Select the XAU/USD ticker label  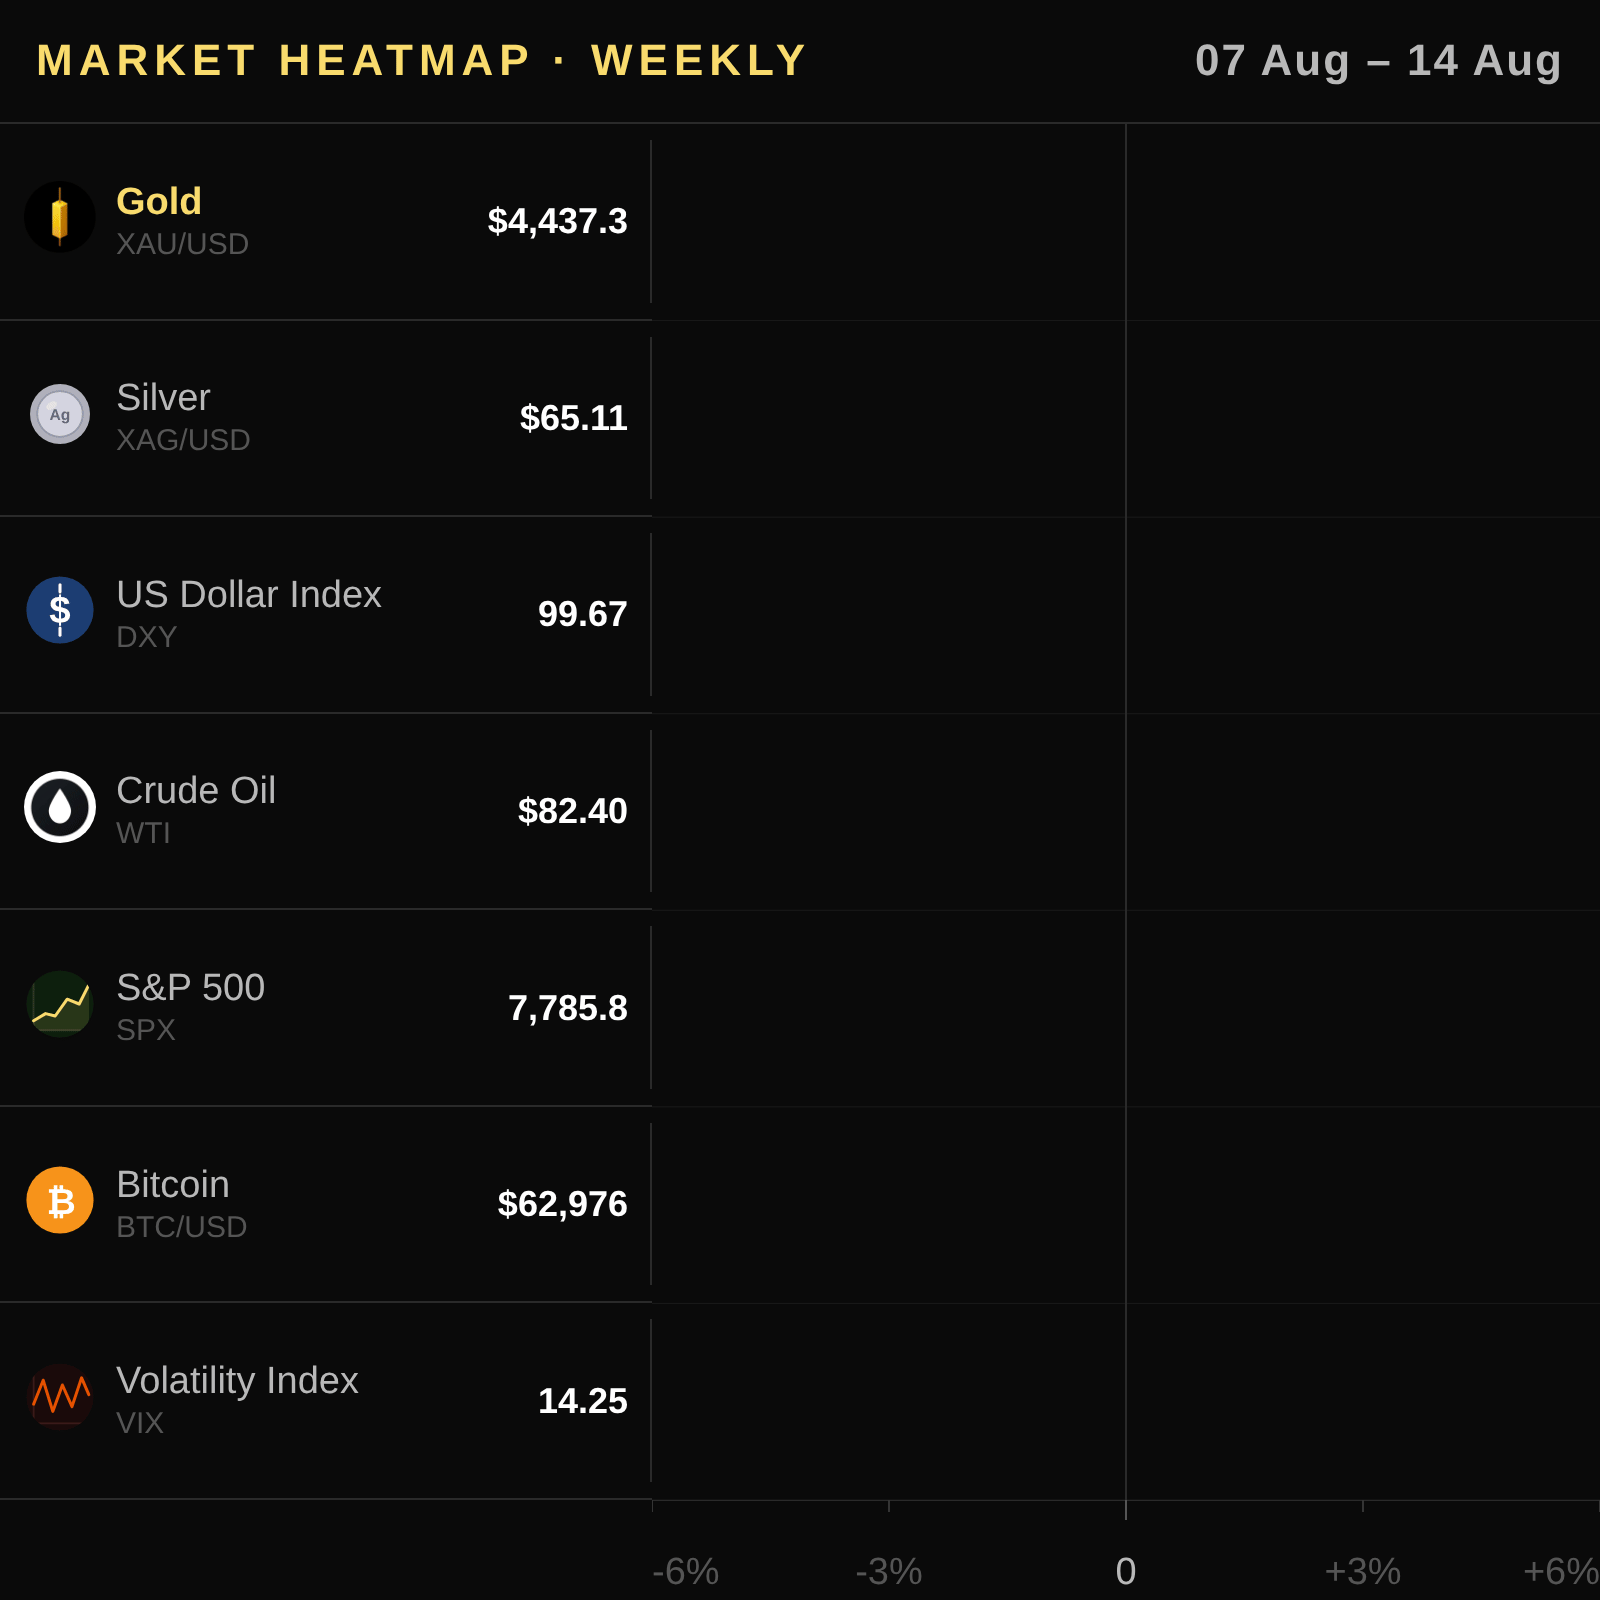click(182, 244)
